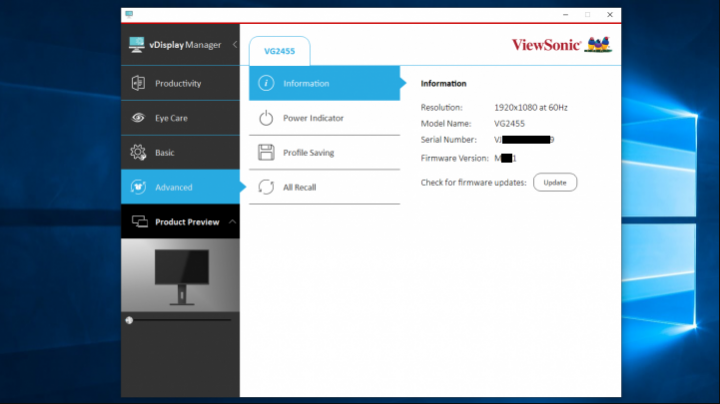Open the Eye Care menu
This screenshot has width=720, height=404.
tap(180, 118)
